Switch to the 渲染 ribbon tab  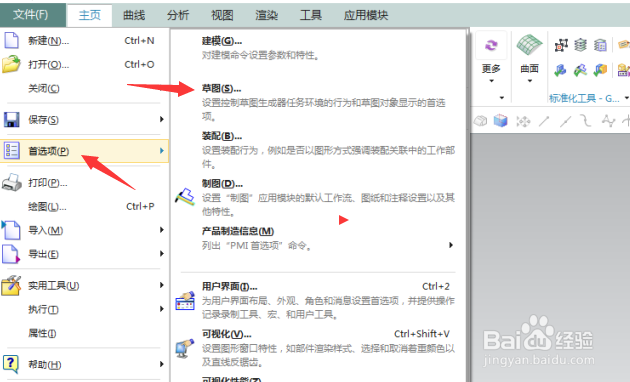tap(266, 15)
